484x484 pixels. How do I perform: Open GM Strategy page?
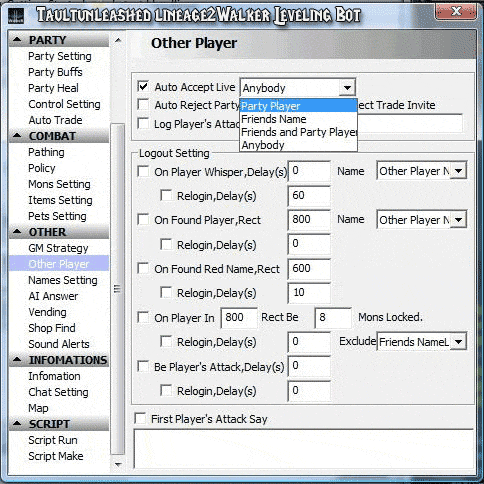pos(58,248)
